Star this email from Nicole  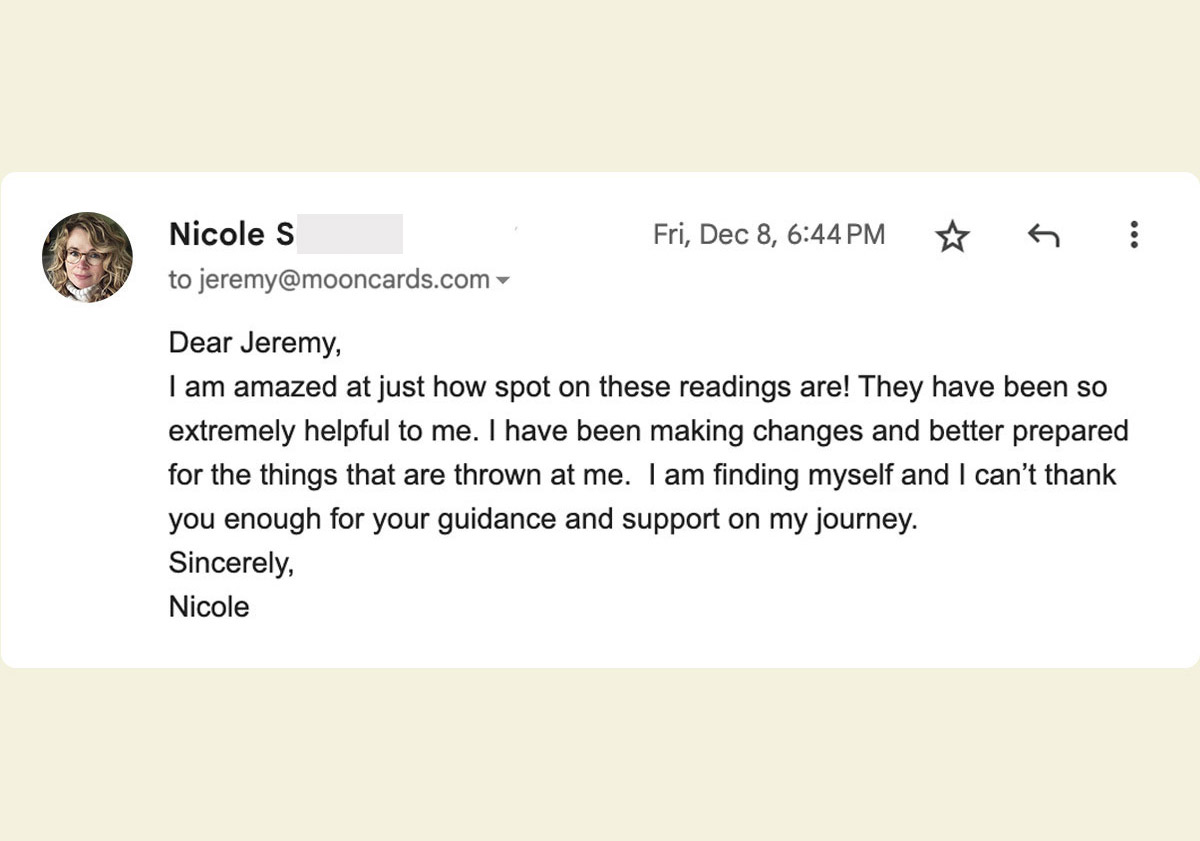[952, 236]
